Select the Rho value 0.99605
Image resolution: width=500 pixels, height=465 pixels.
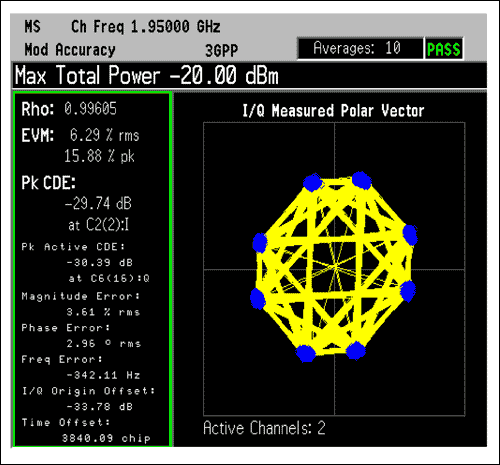click(x=90, y=109)
